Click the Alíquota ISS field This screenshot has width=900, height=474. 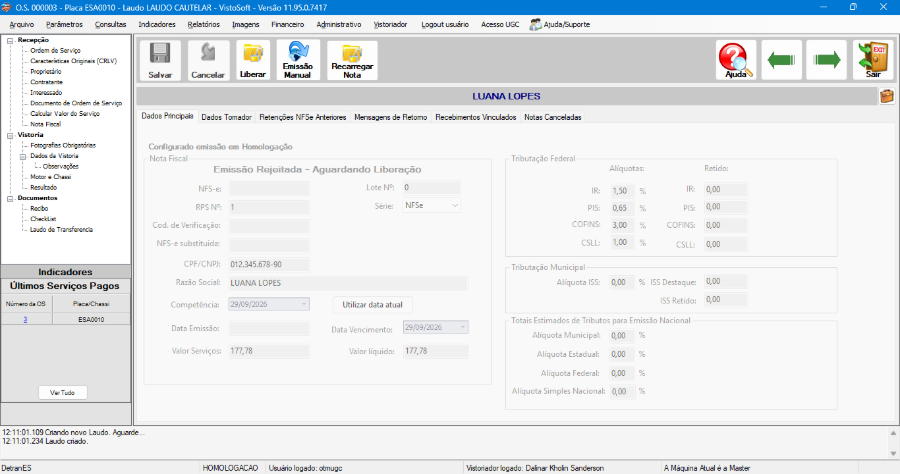click(622, 282)
